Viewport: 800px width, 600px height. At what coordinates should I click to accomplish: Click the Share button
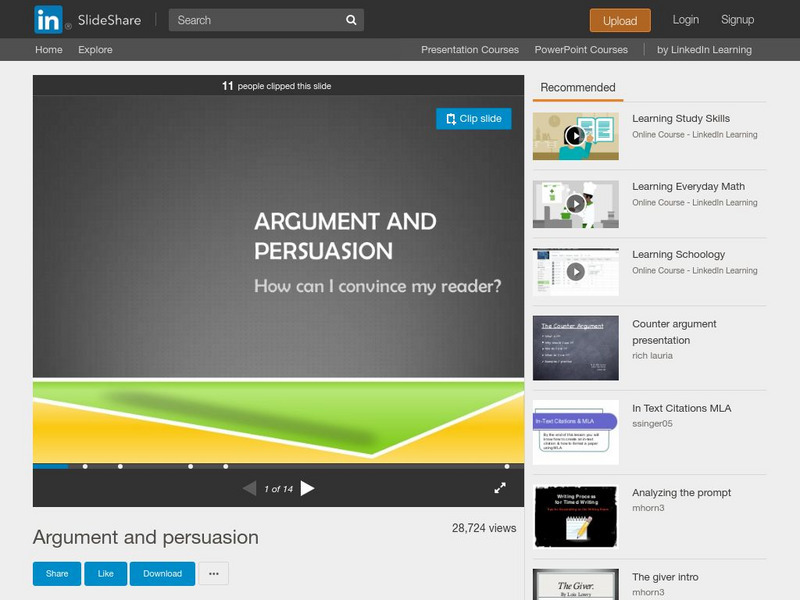tap(57, 573)
